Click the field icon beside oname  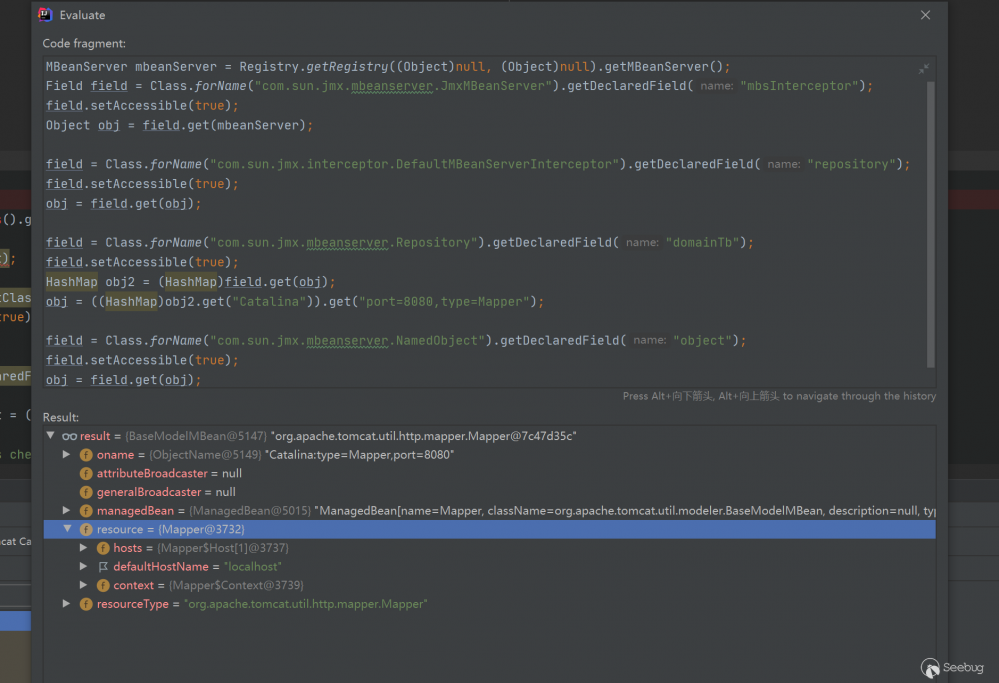(86, 455)
